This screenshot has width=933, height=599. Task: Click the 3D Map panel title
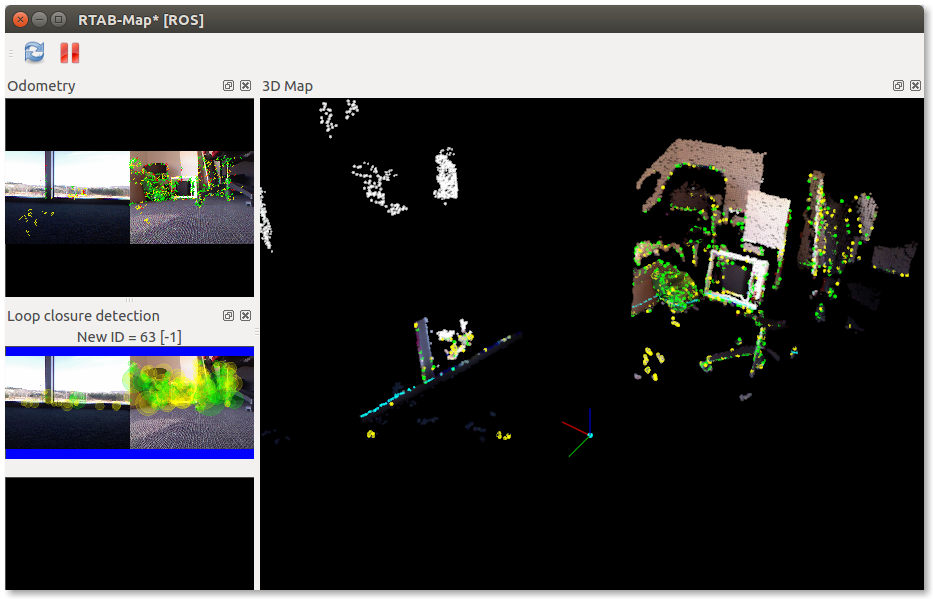tap(287, 86)
